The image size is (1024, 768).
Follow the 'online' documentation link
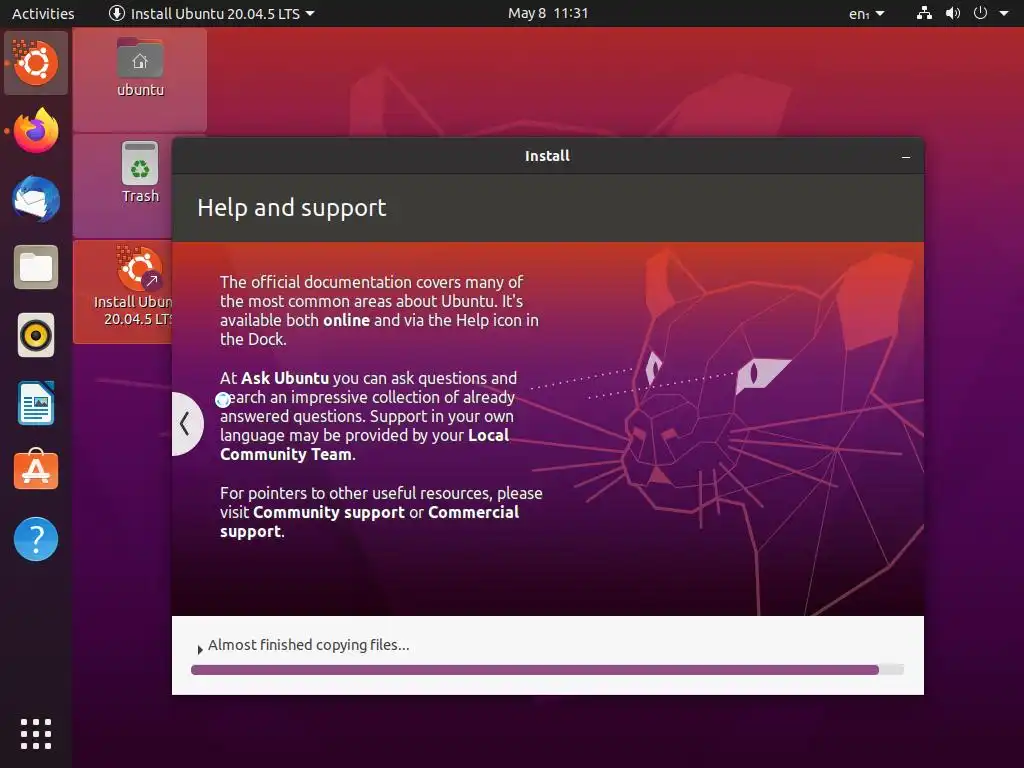click(x=346, y=320)
